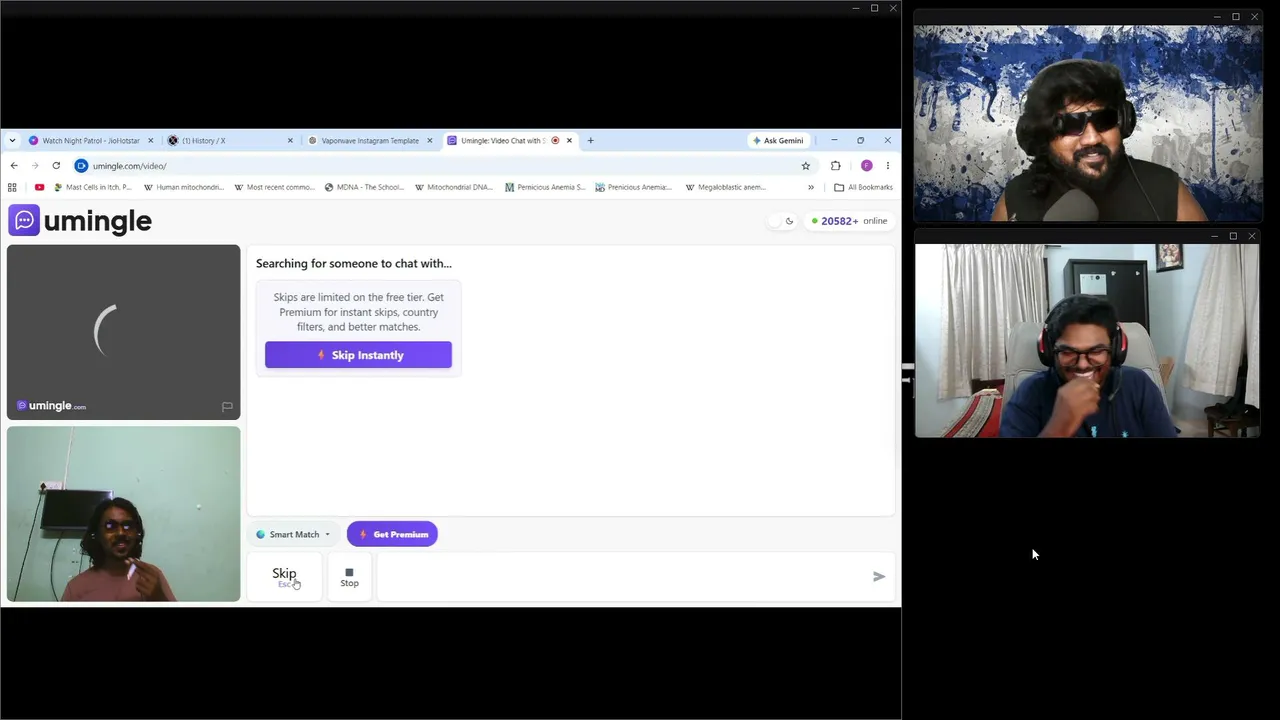1280x720 pixels.
Task: Open the Human mitochondri... bookmark
Action: [x=184, y=187]
